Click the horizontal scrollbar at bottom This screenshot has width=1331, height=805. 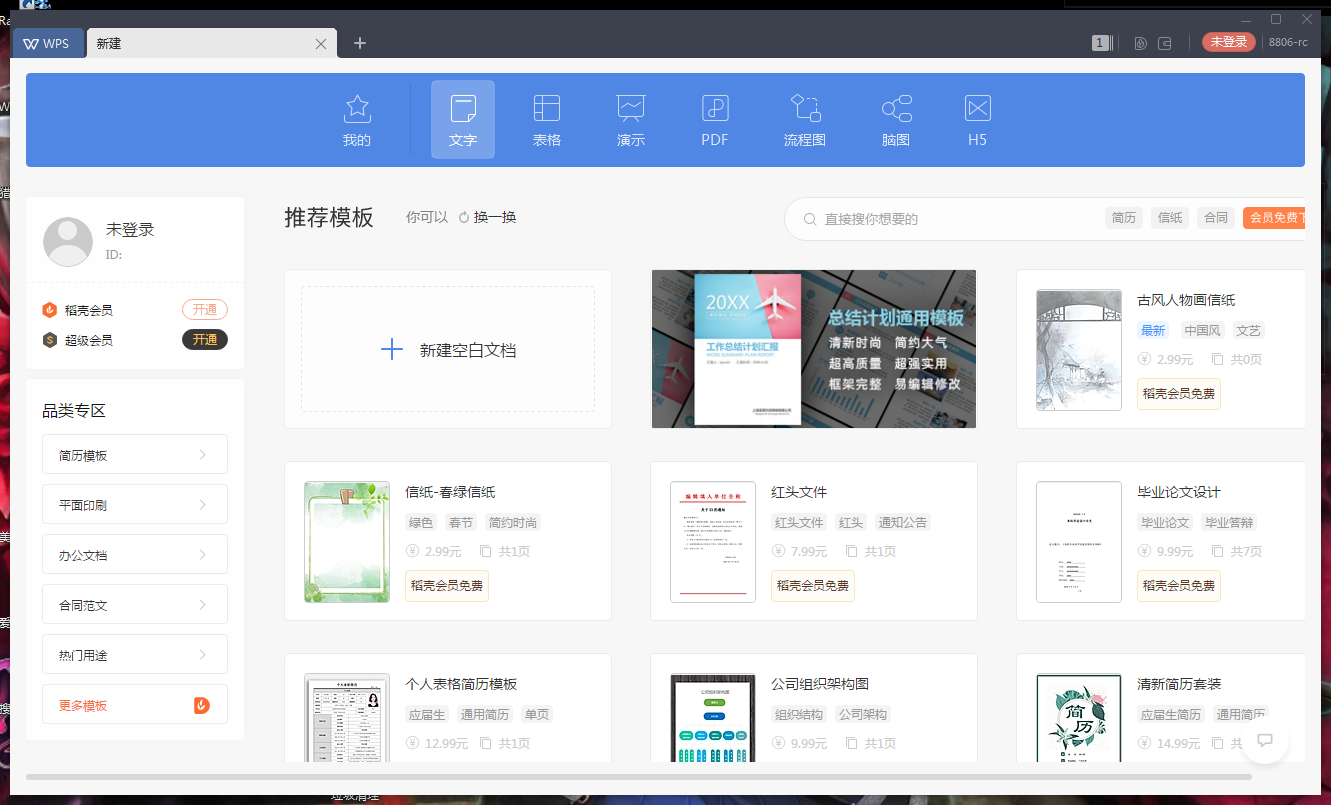[x=638, y=777]
